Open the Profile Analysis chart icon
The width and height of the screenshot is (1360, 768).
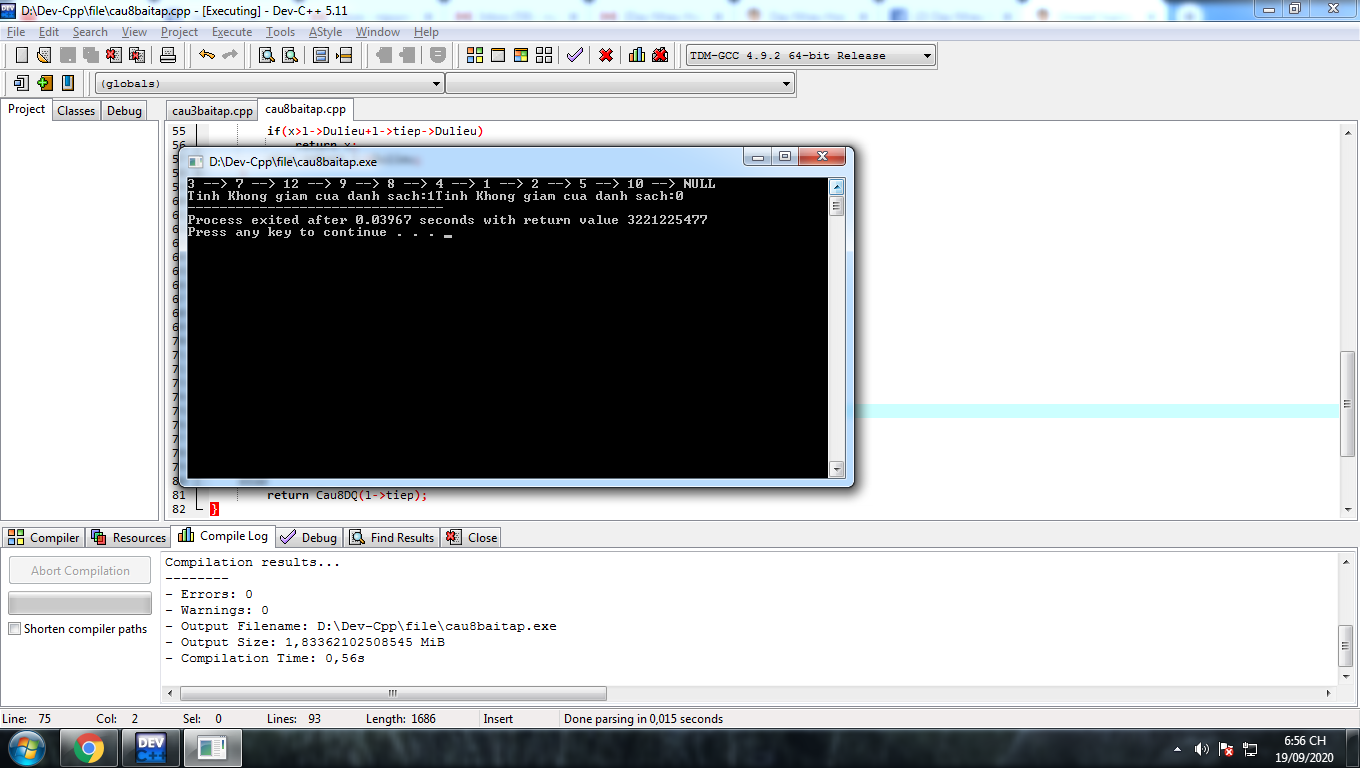637,55
